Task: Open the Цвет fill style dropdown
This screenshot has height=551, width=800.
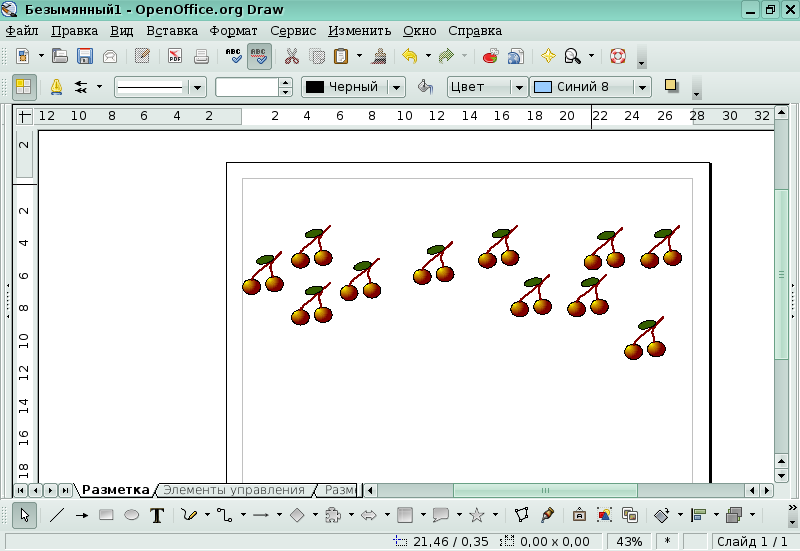Action: coord(519,87)
